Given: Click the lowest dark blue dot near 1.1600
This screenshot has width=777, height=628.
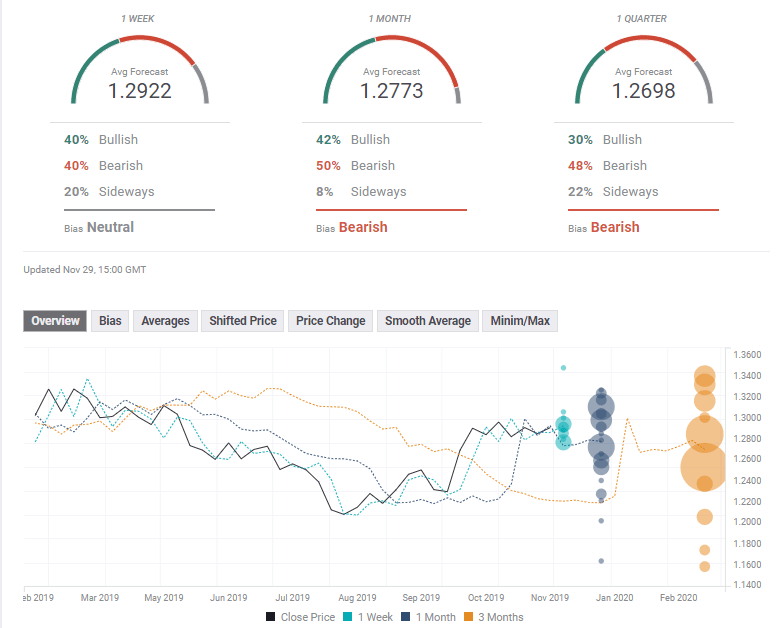Looking at the screenshot, I should 601,561.
